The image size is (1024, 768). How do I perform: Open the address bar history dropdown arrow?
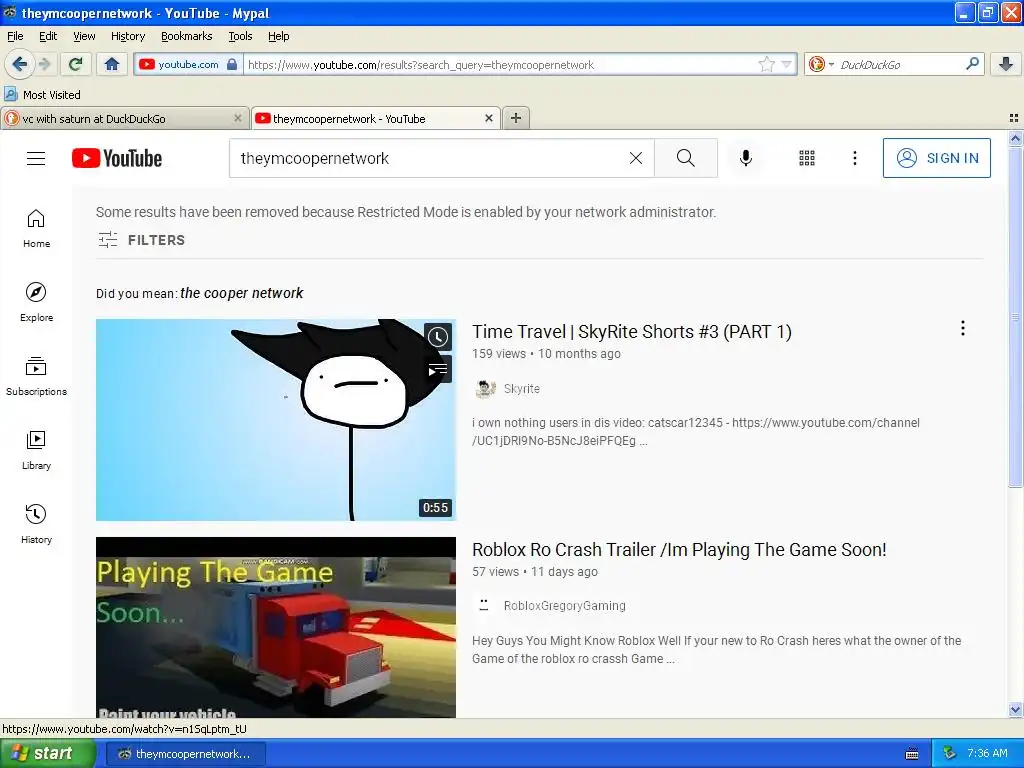click(787, 64)
